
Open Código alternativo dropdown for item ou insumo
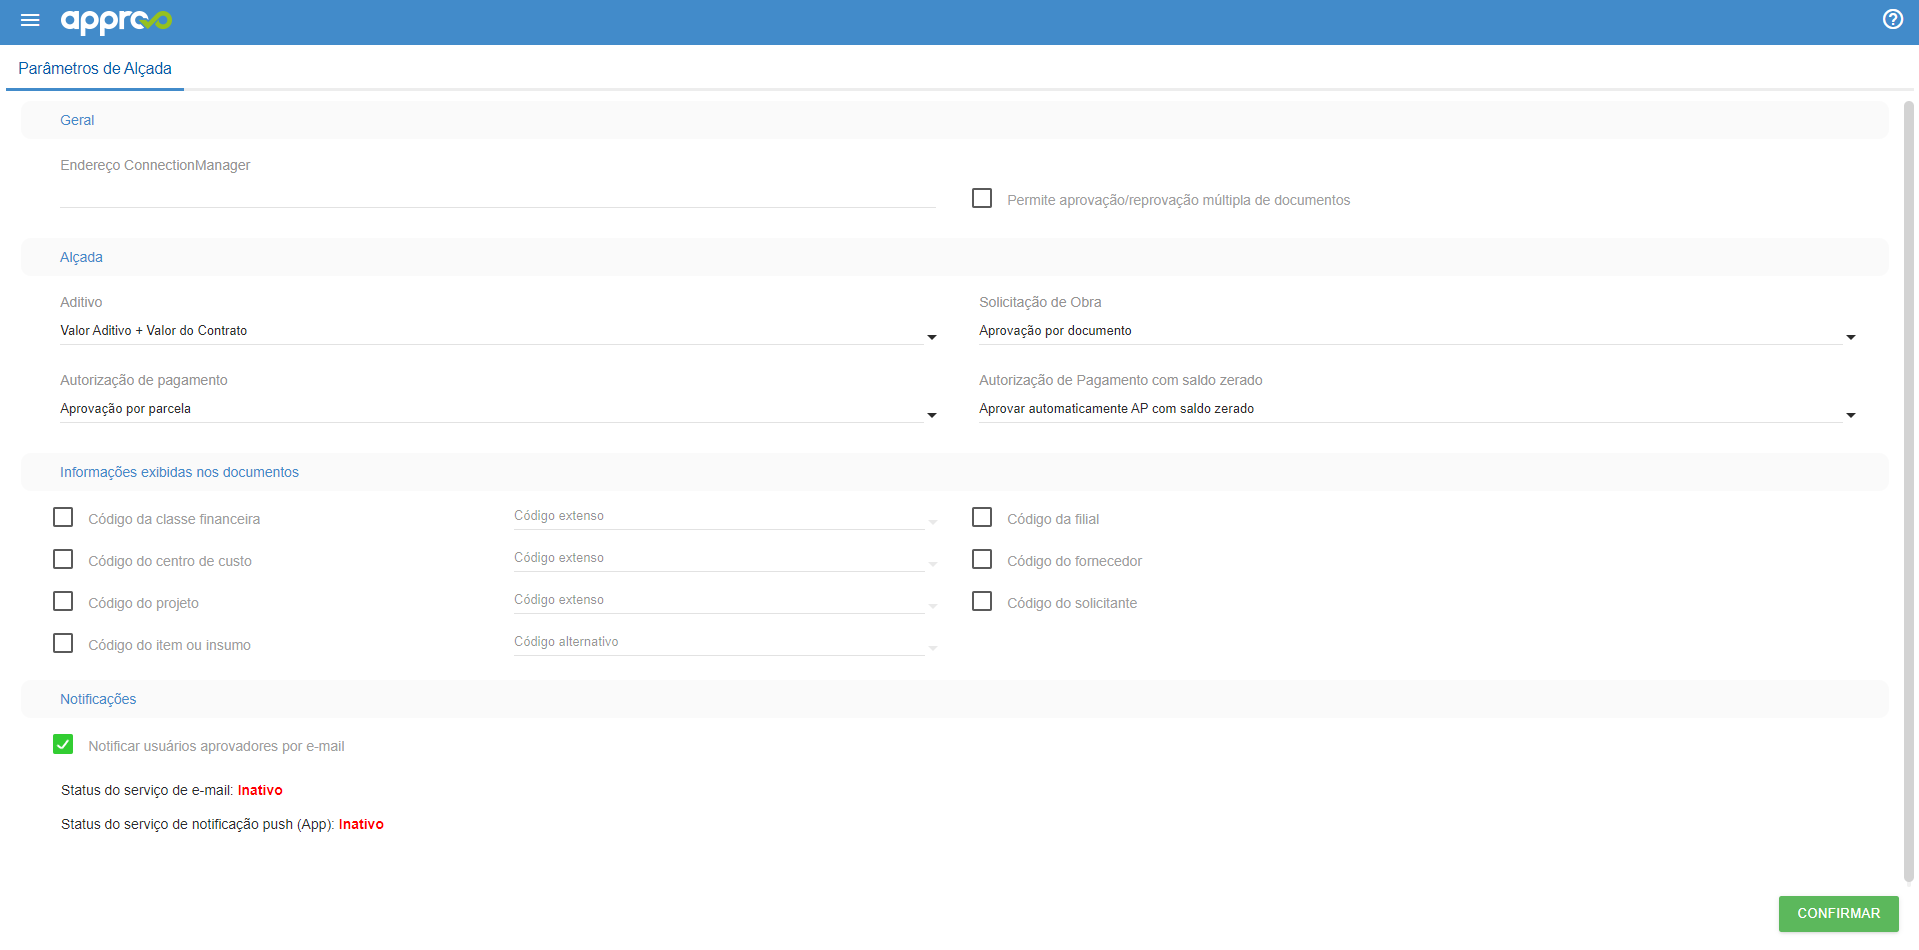click(725, 643)
